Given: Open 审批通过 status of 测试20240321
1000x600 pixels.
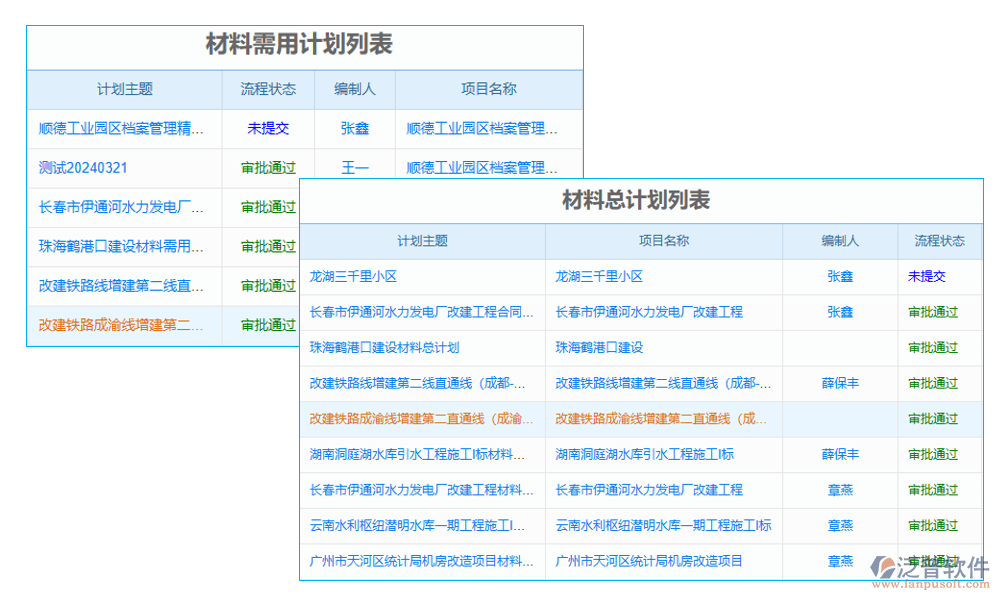Looking at the screenshot, I should click(268, 167).
